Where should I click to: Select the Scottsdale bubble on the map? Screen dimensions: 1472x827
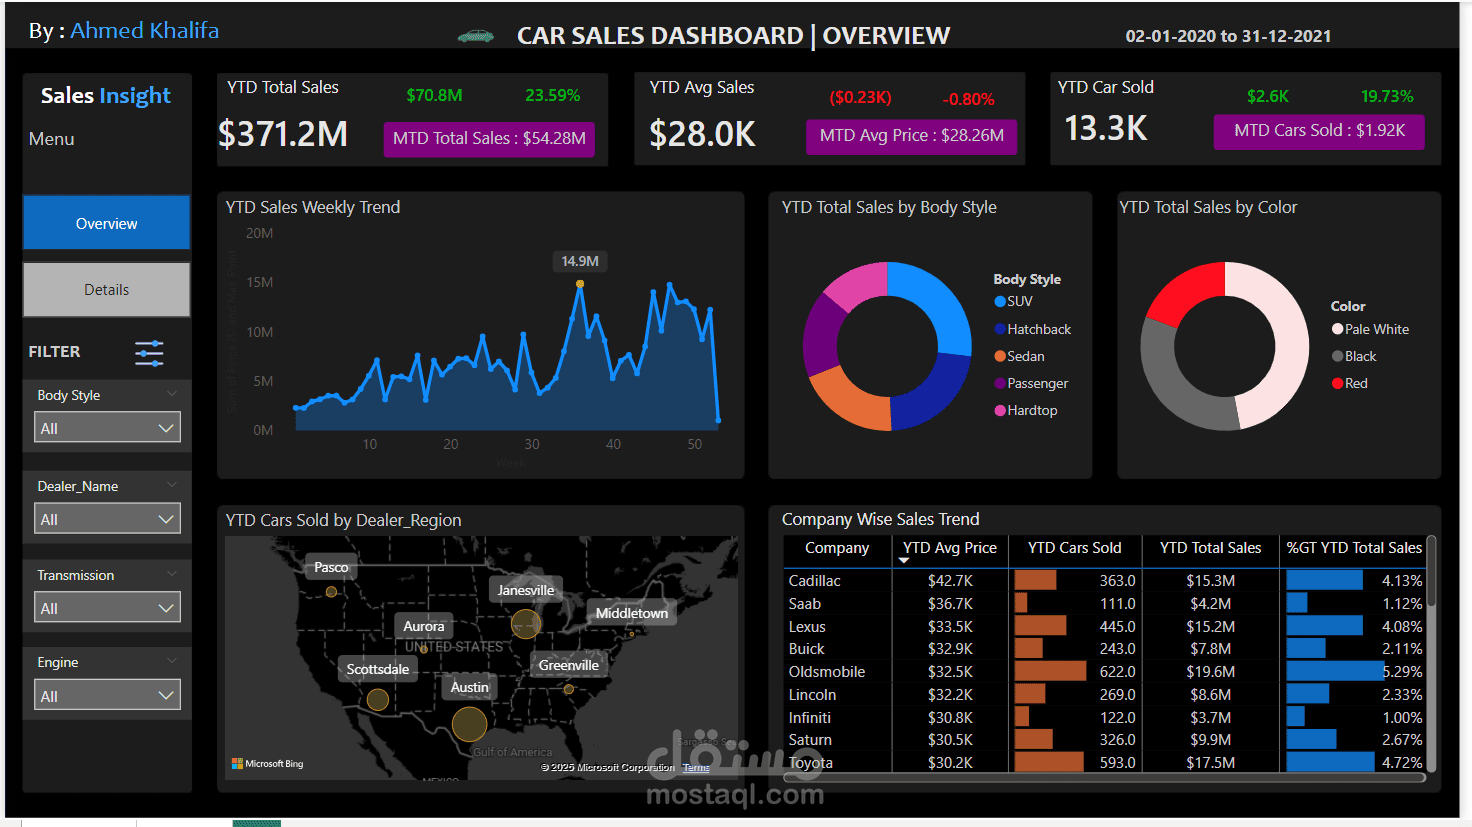point(378,700)
